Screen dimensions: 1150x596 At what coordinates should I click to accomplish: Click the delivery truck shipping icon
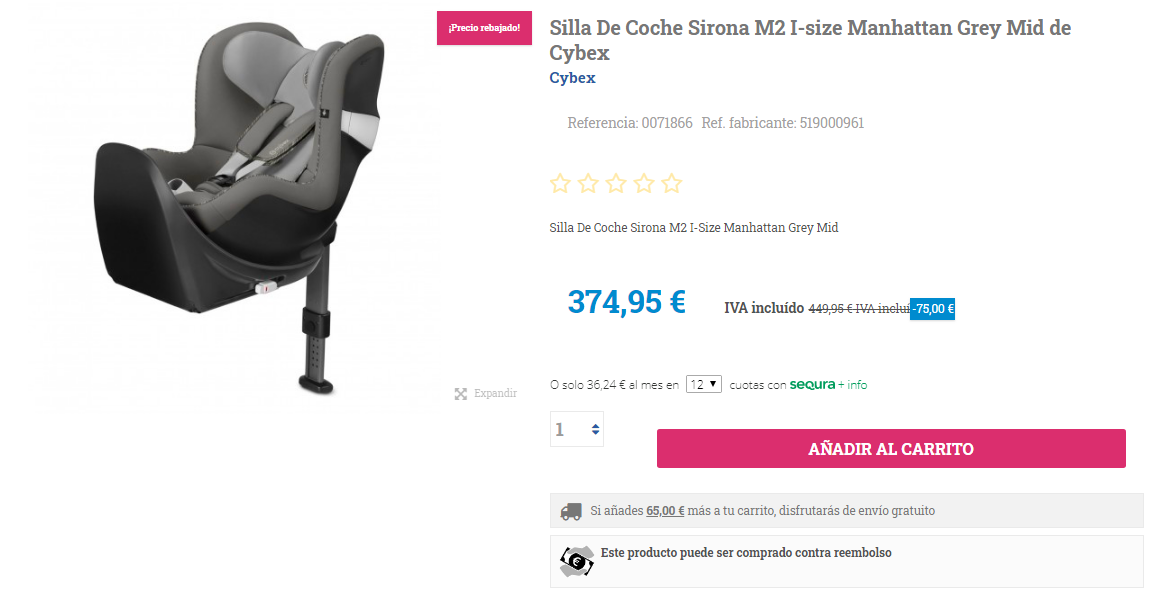pyautogui.click(x=571, y=511)
